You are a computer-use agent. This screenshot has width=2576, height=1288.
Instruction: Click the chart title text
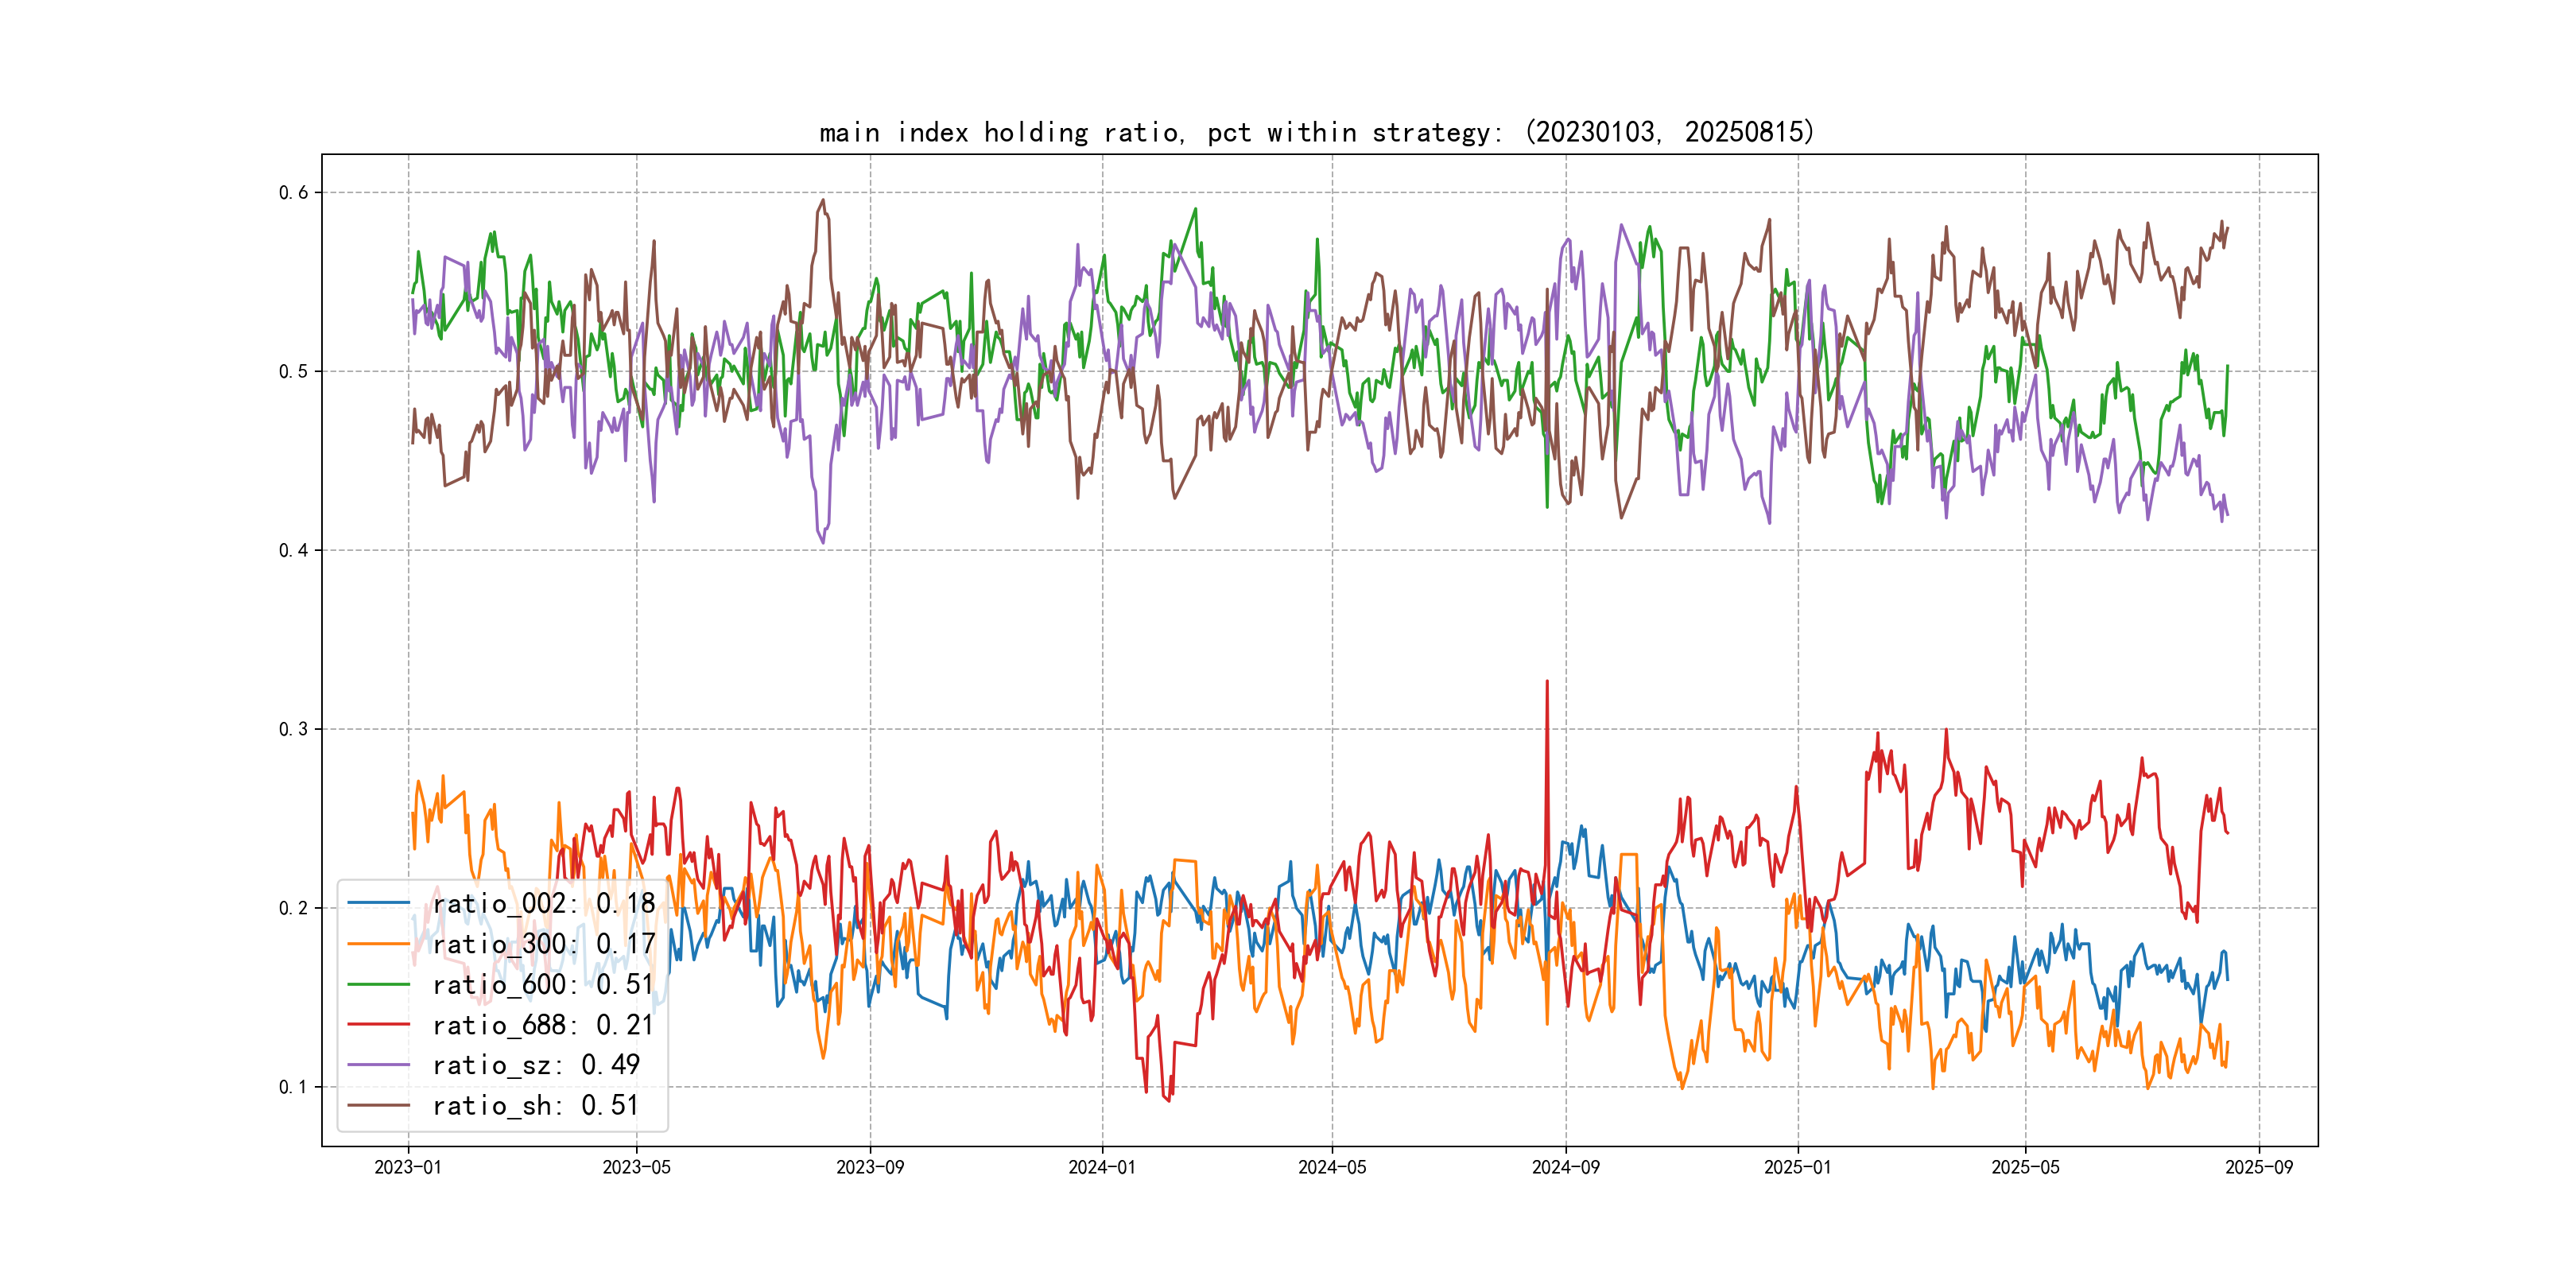tap(1316, 132)
